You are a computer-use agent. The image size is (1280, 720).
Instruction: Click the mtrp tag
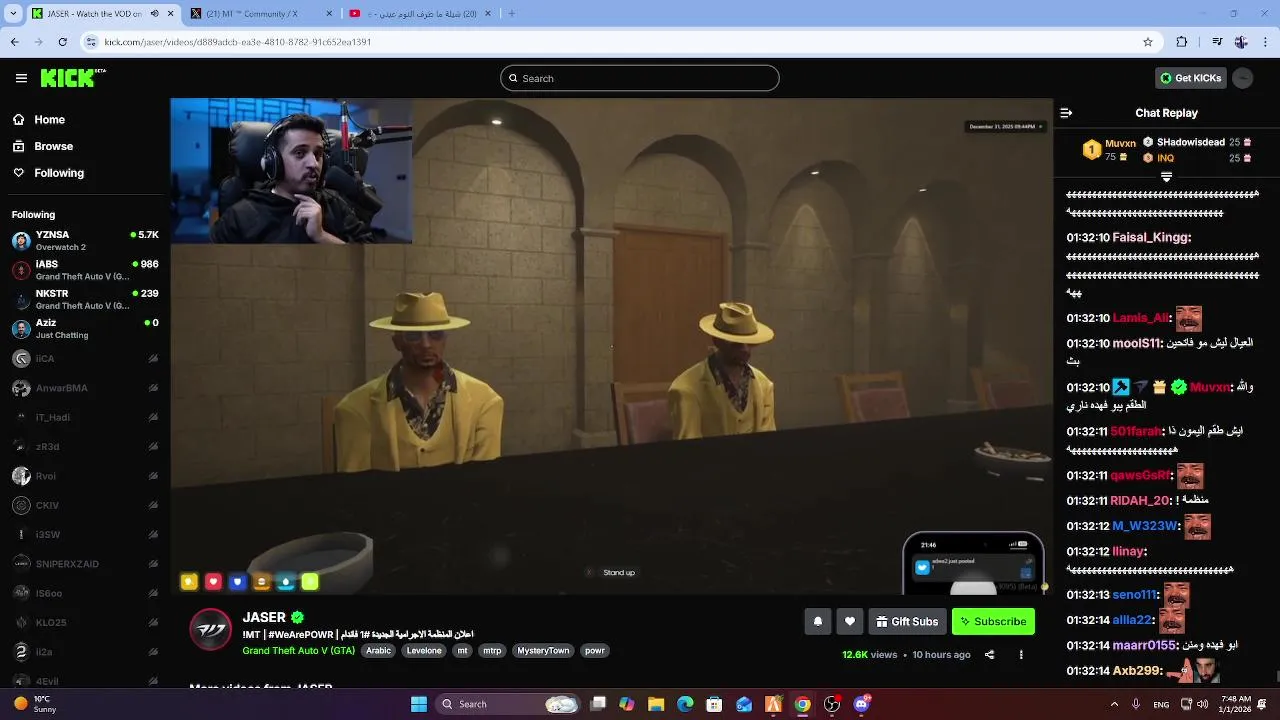pos(492,650)
